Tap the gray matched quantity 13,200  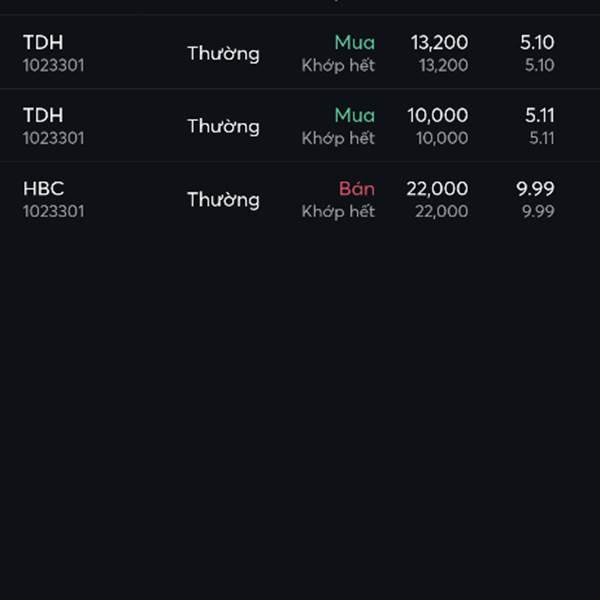443,65
